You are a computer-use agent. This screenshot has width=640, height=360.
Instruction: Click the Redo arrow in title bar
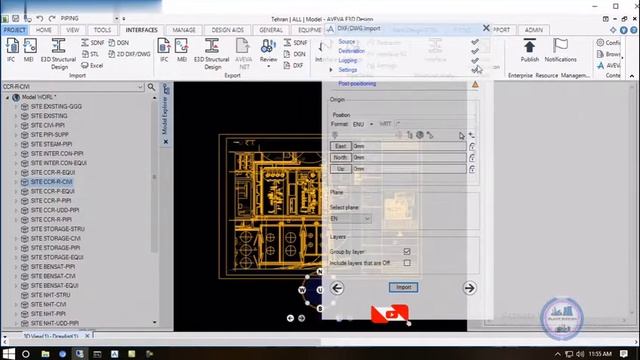tap(52, 18)
